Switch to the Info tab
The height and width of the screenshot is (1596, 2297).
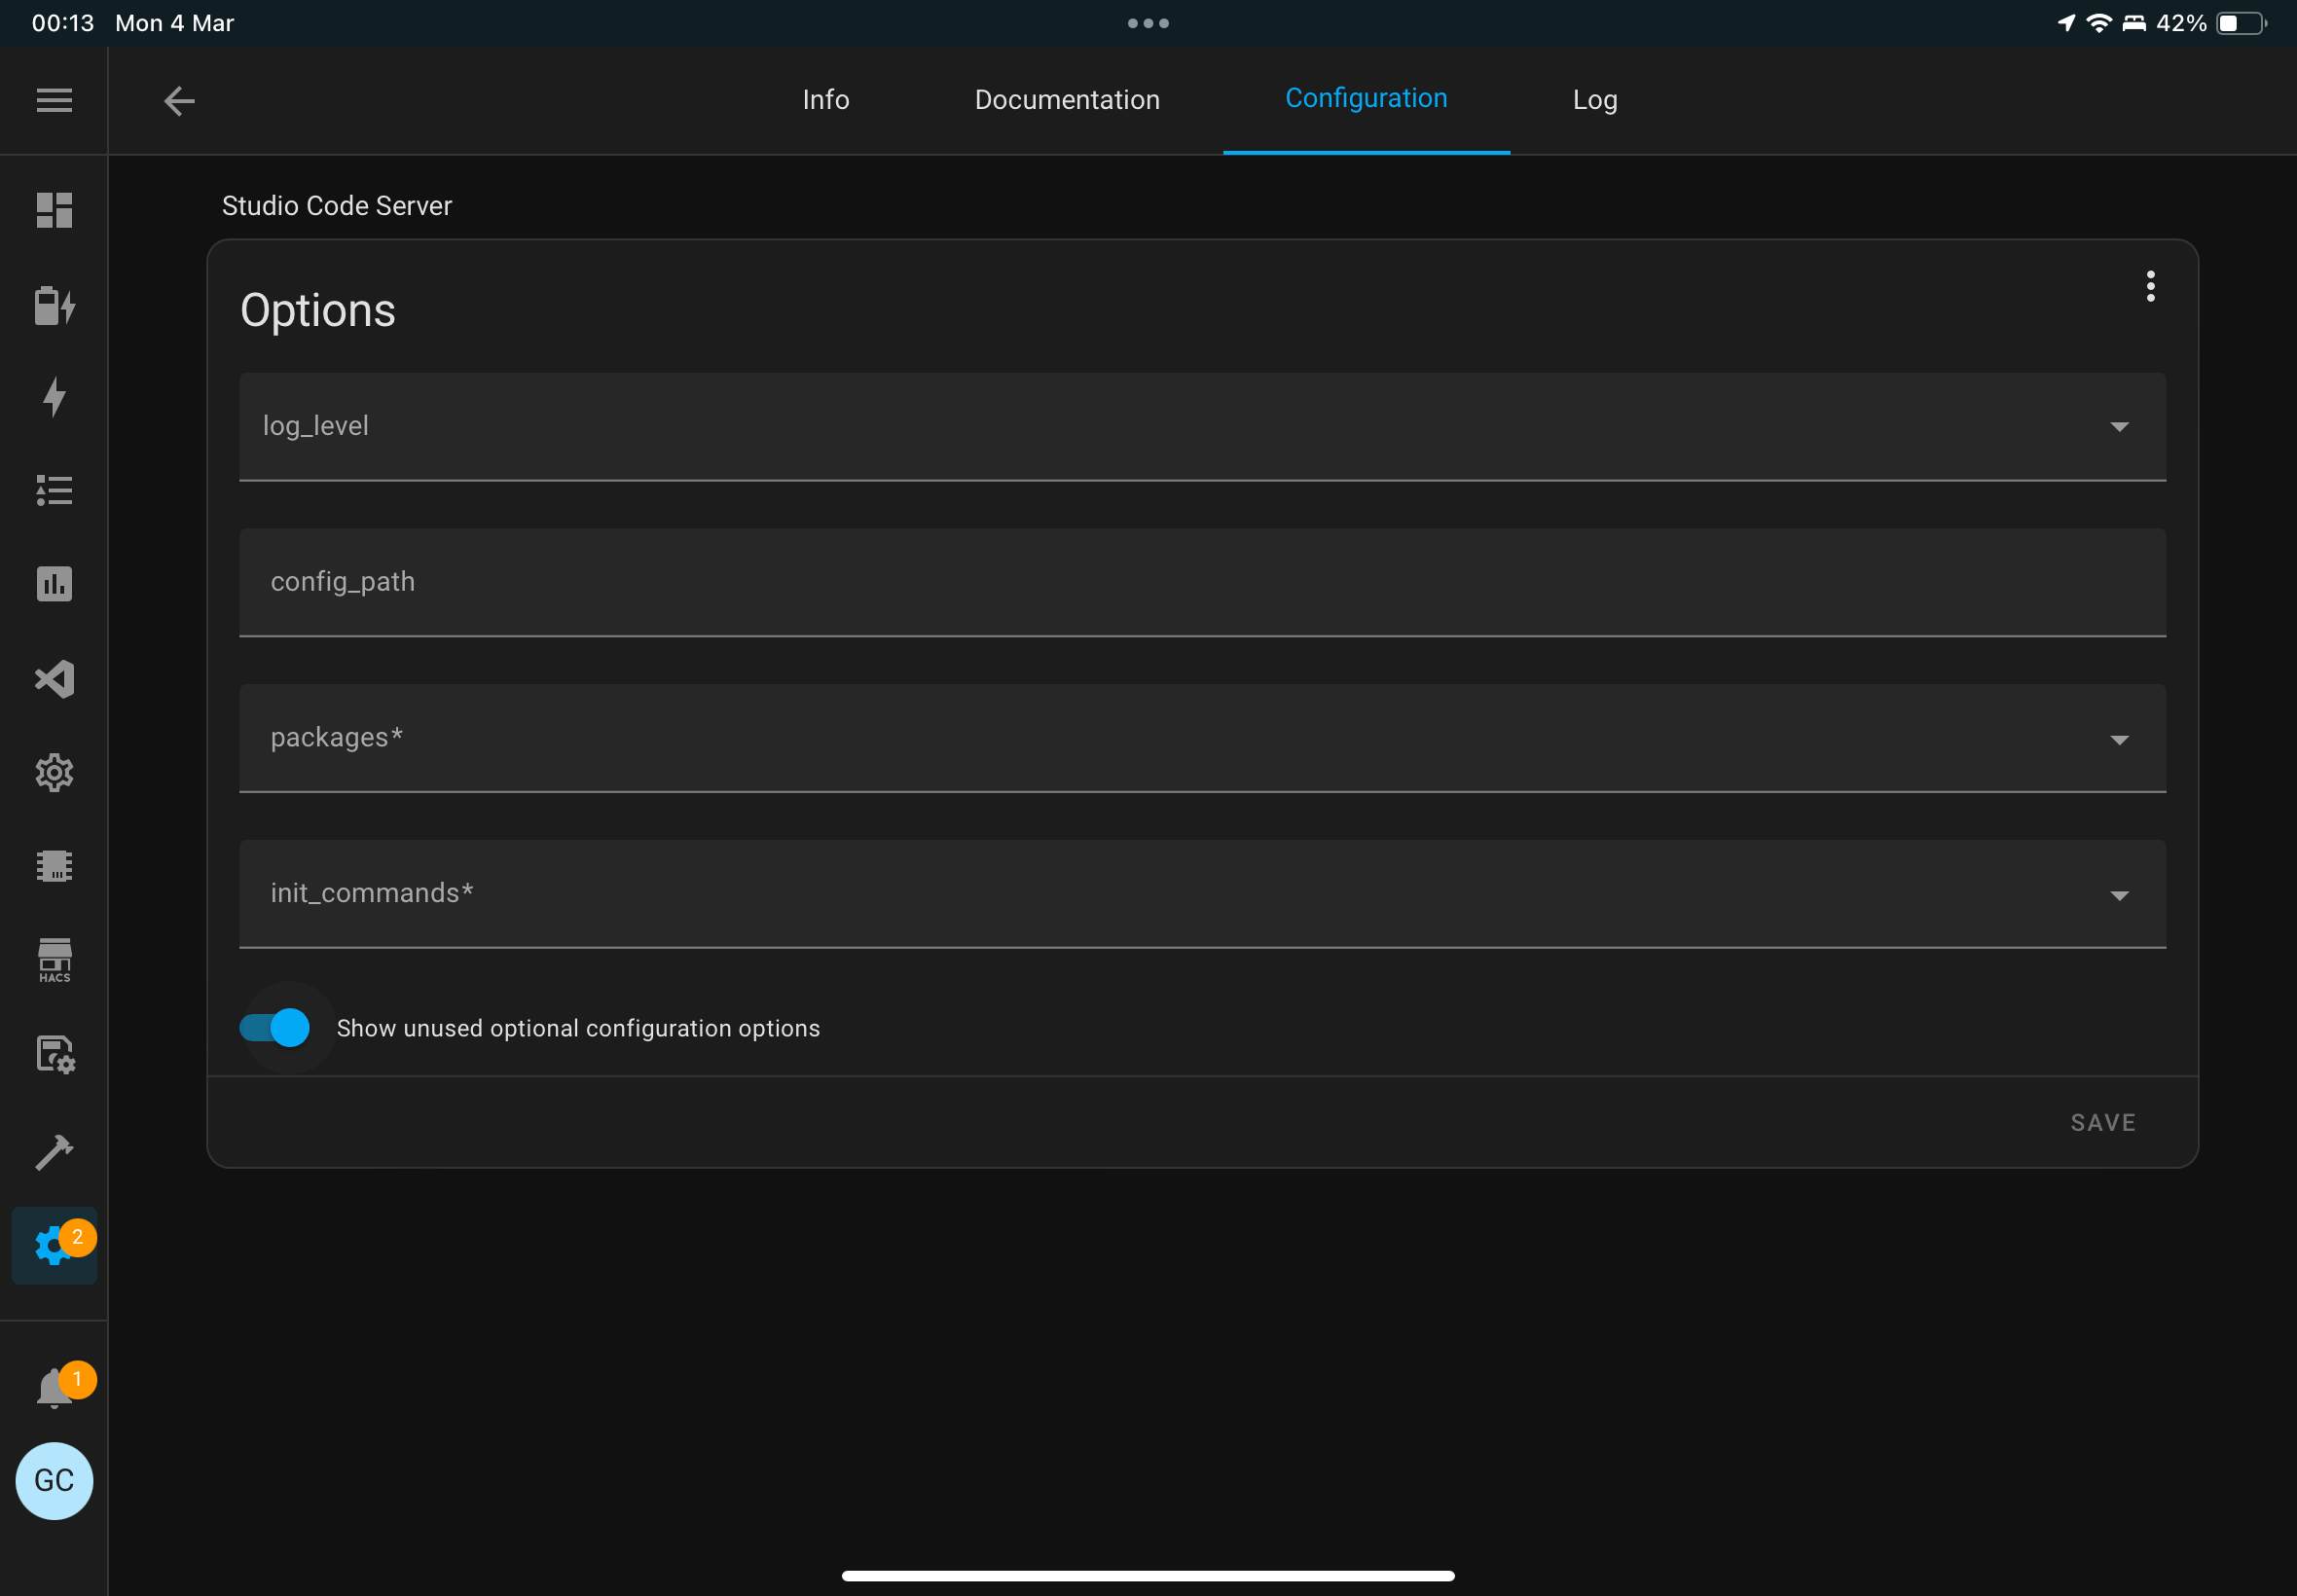coord(826,100)
